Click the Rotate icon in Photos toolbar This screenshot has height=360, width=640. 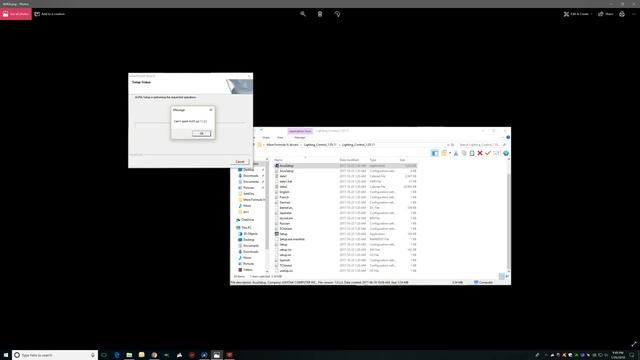click(x=337, y=14)
